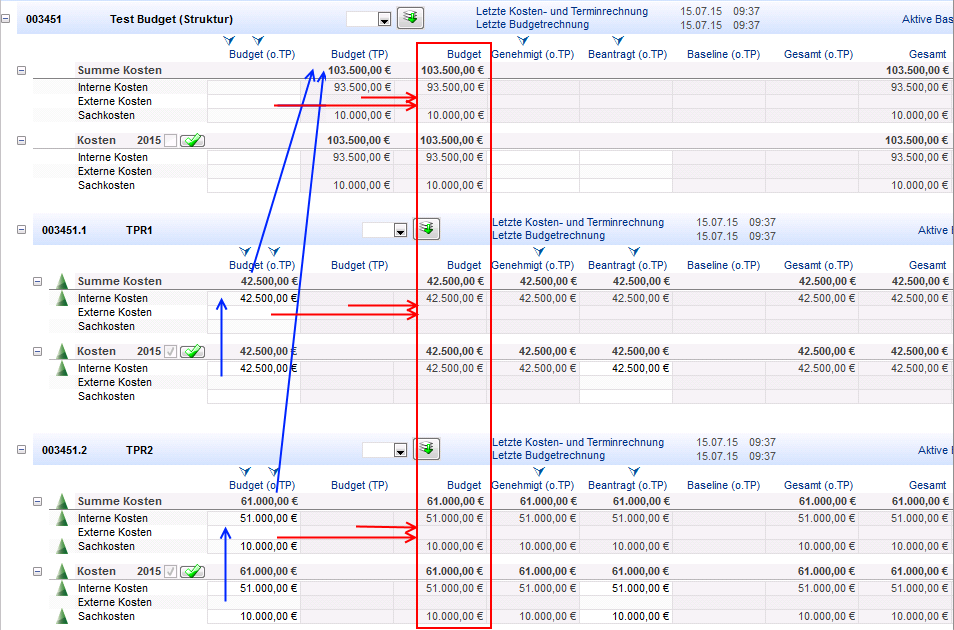Open the dropdown in the TPR2 header
Viewport: 954px width, 630px height.
pos(400,450)
